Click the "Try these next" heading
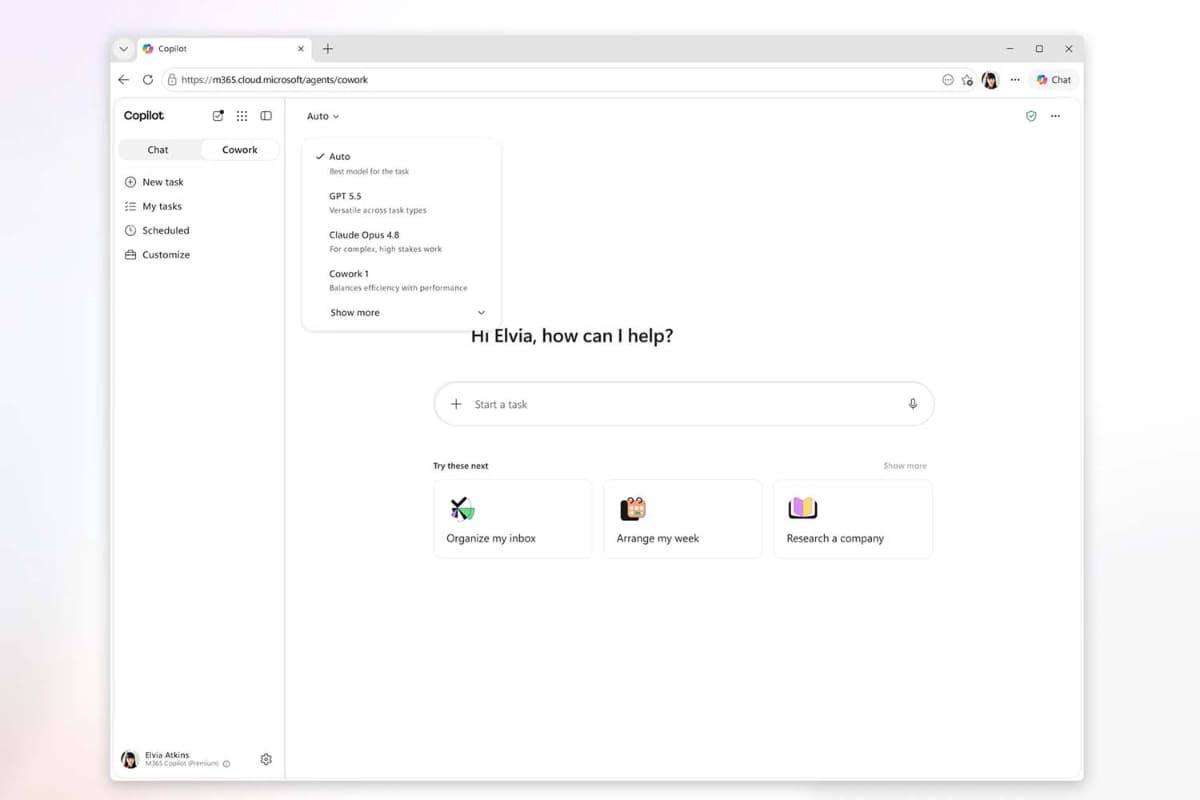1200x800 pixels. coord(461,466)
